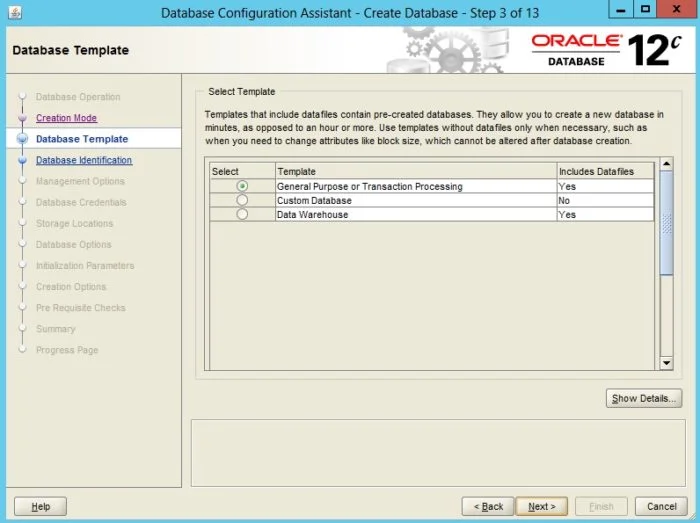Click the Management Options step label
The image size is (700, 523).
coord(80,181)
